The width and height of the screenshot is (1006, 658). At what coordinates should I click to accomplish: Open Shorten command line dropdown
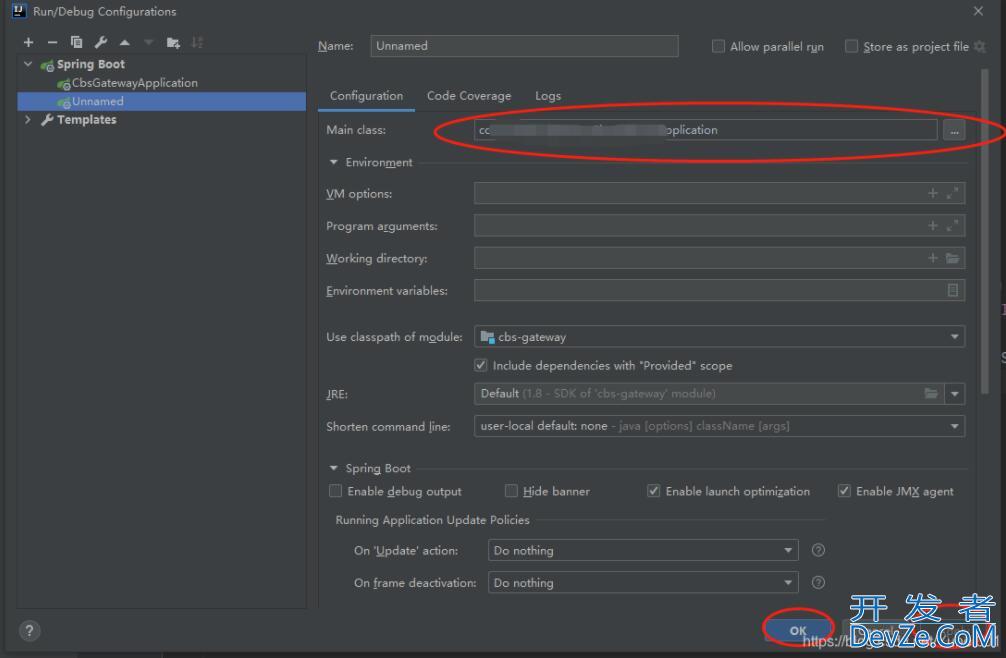click(x=719, y=426)
